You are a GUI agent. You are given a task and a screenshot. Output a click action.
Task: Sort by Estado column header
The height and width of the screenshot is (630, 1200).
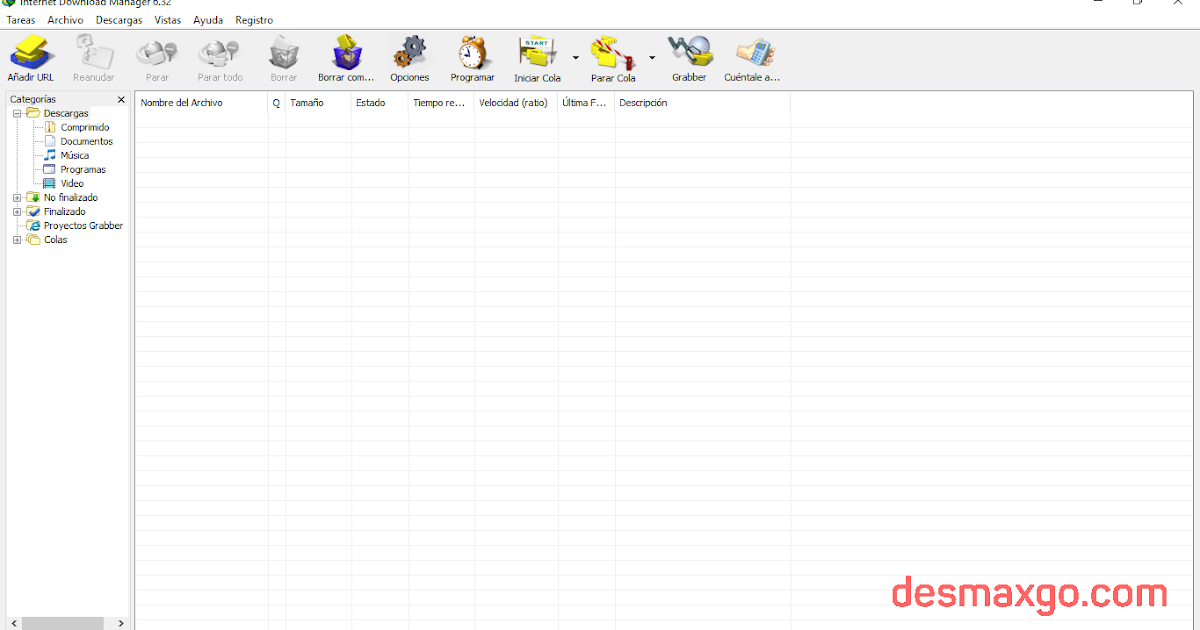point(380,103)
